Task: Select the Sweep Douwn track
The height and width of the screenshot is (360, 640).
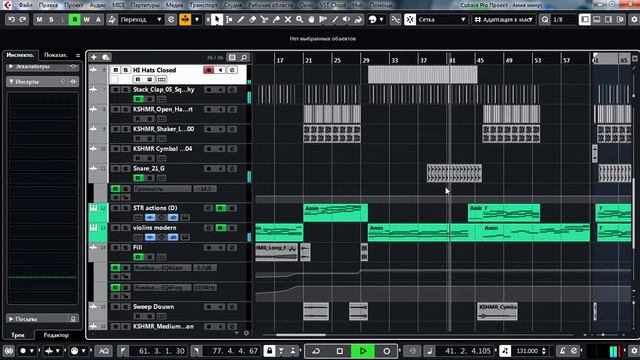Action: tap(153, 307)
